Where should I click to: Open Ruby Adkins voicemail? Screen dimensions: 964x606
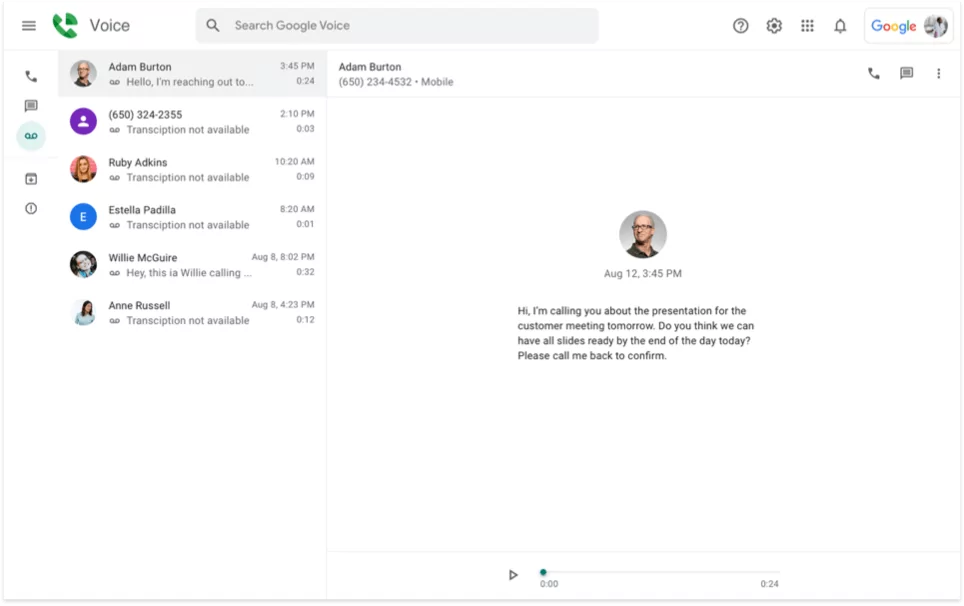pyautogui.click(x=192, y=169)
